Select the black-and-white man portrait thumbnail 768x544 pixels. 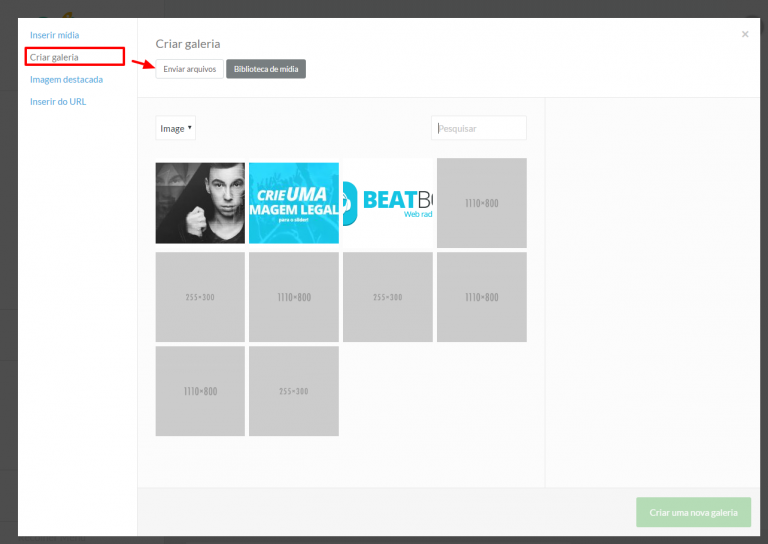click(200, 203)
